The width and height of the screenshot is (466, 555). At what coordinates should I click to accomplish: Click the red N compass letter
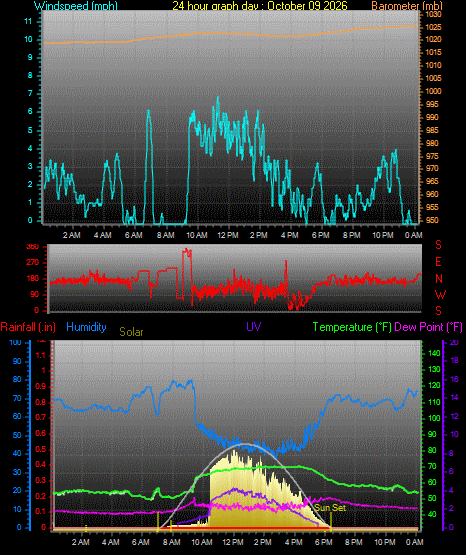pyautogui.click(x=439, y=279)
